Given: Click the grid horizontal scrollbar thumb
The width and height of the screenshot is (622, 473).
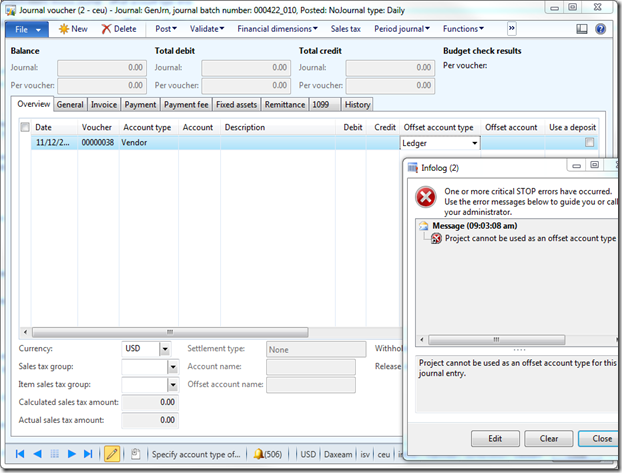Looking at the screenshot, I should (x=170, y=332).
